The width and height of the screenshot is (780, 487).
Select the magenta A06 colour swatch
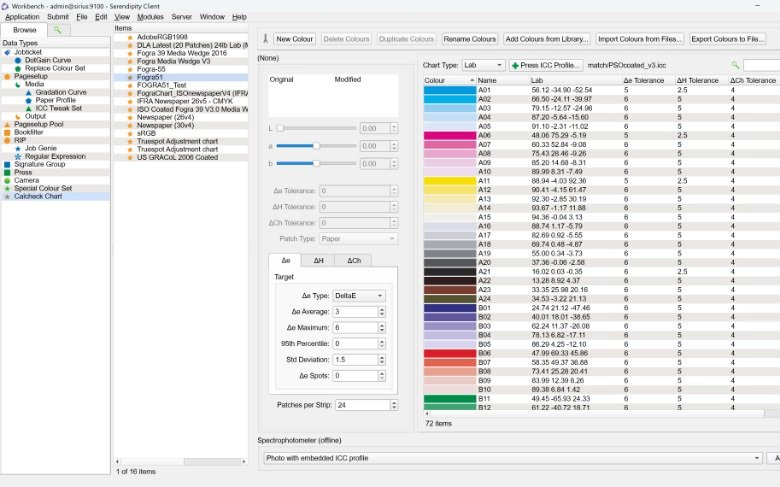point(449,135)
